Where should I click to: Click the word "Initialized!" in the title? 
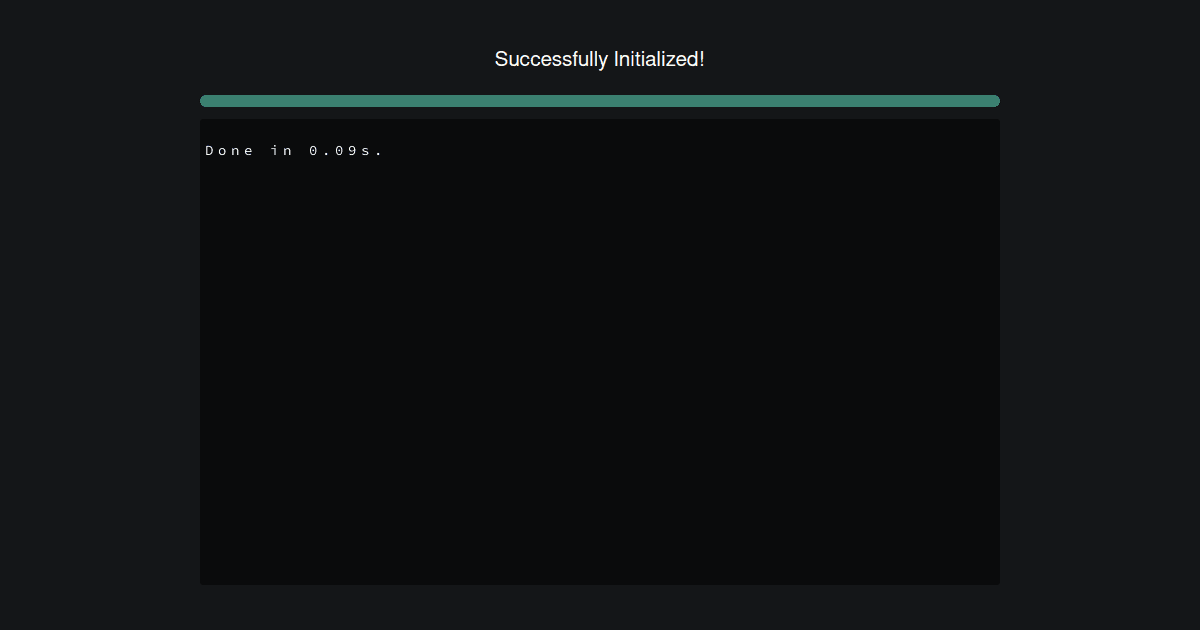[x=659, y=59]
